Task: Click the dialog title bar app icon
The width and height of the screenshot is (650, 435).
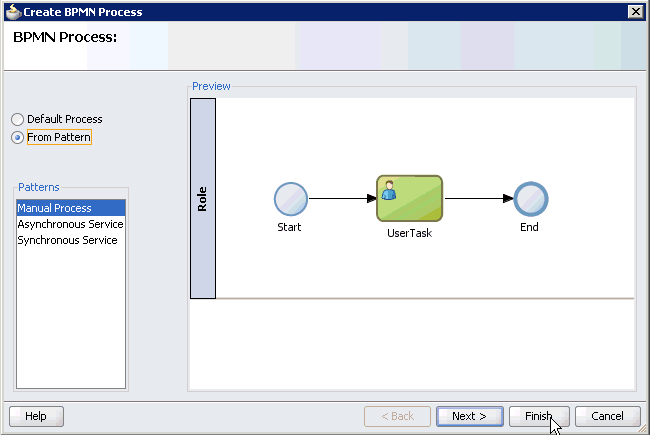Action: (13, 12)
